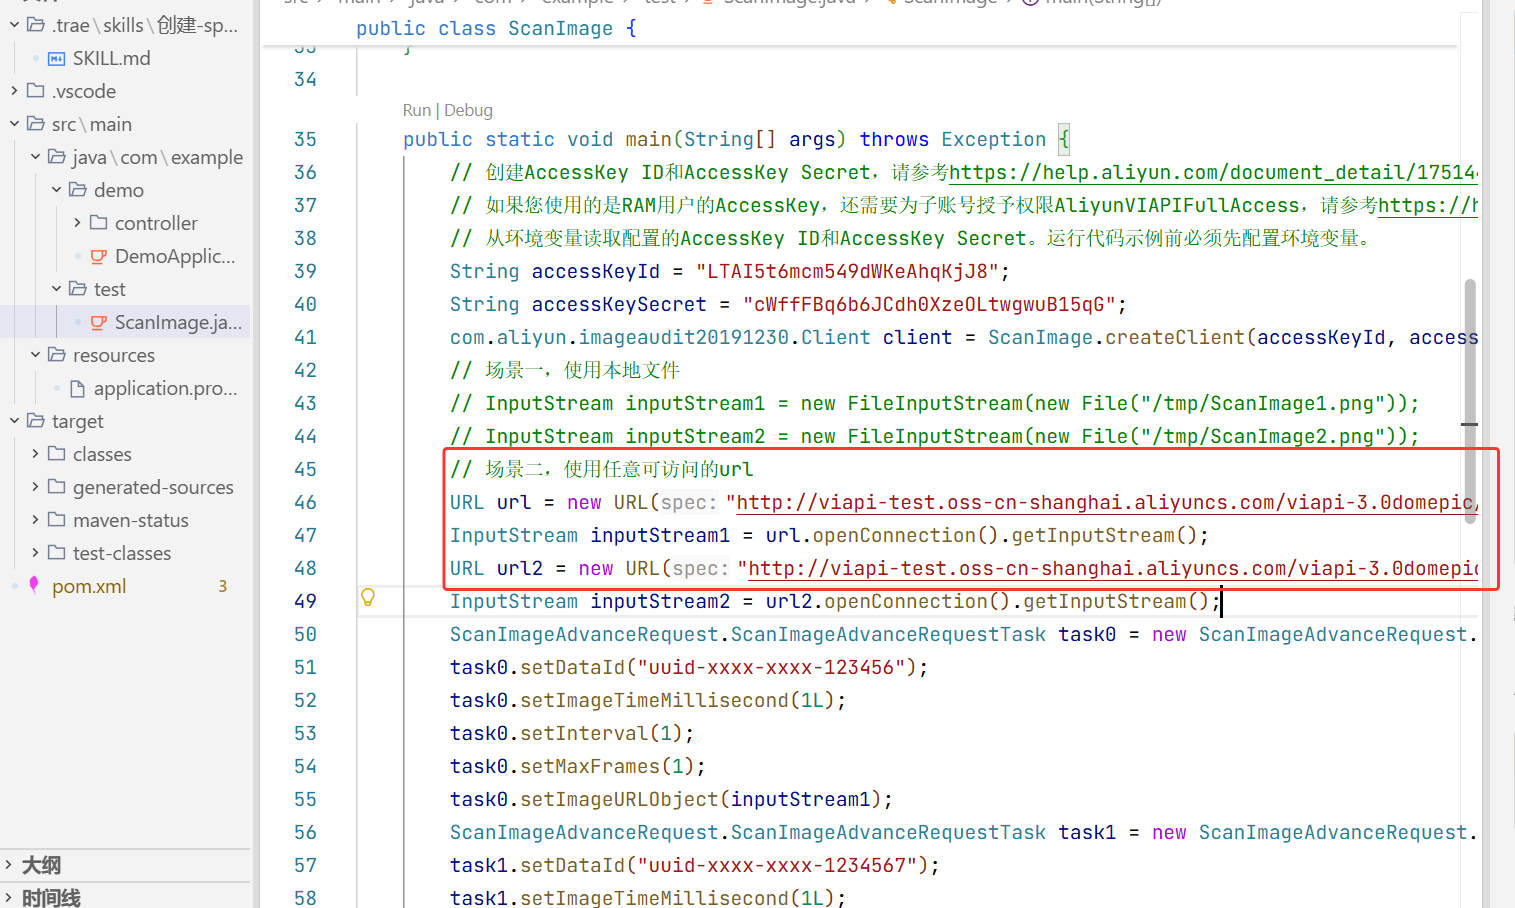Click comment '场景一，使用本地文件' on line 42

point(582,370)
